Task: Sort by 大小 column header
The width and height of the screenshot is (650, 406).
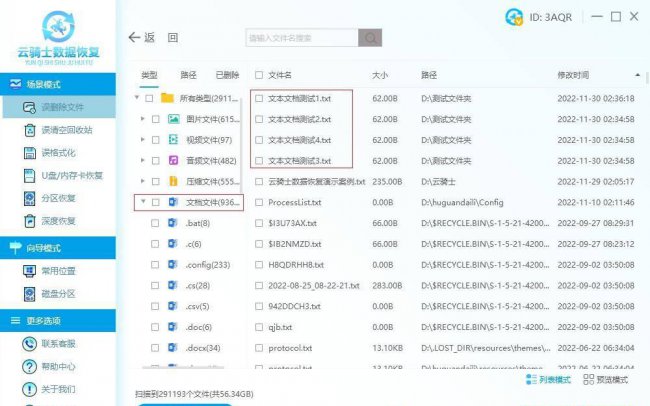Action: [x=380, y=75]
